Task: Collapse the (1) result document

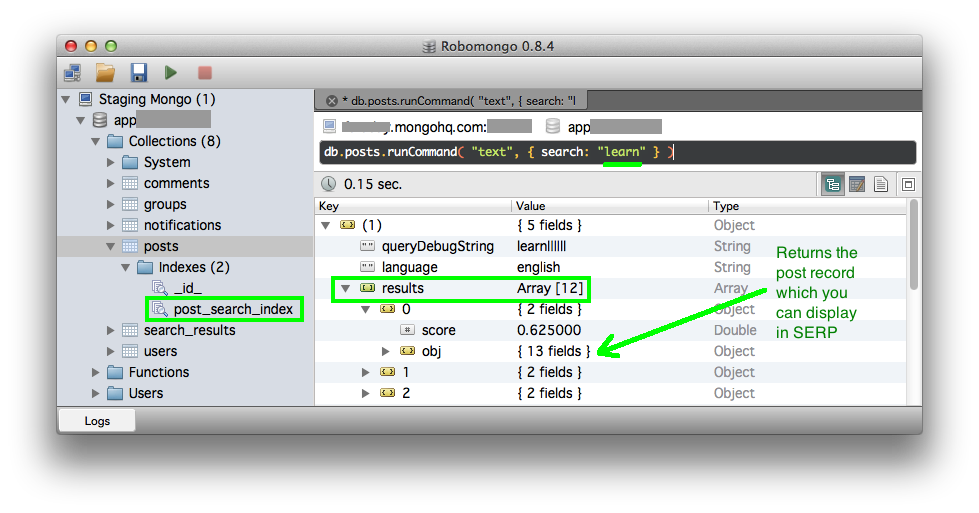Action: 325,225
